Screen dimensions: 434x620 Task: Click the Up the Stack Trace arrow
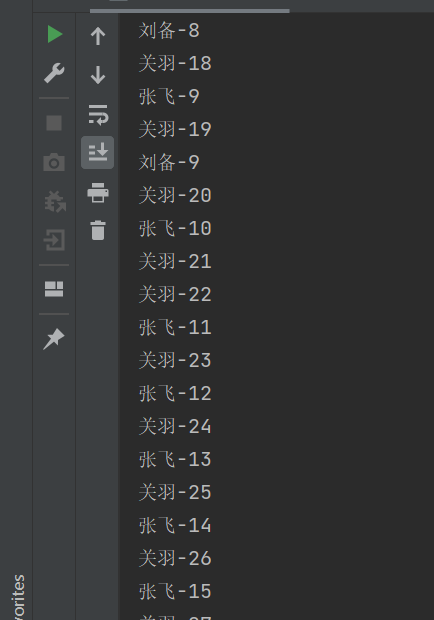[98, 36]
